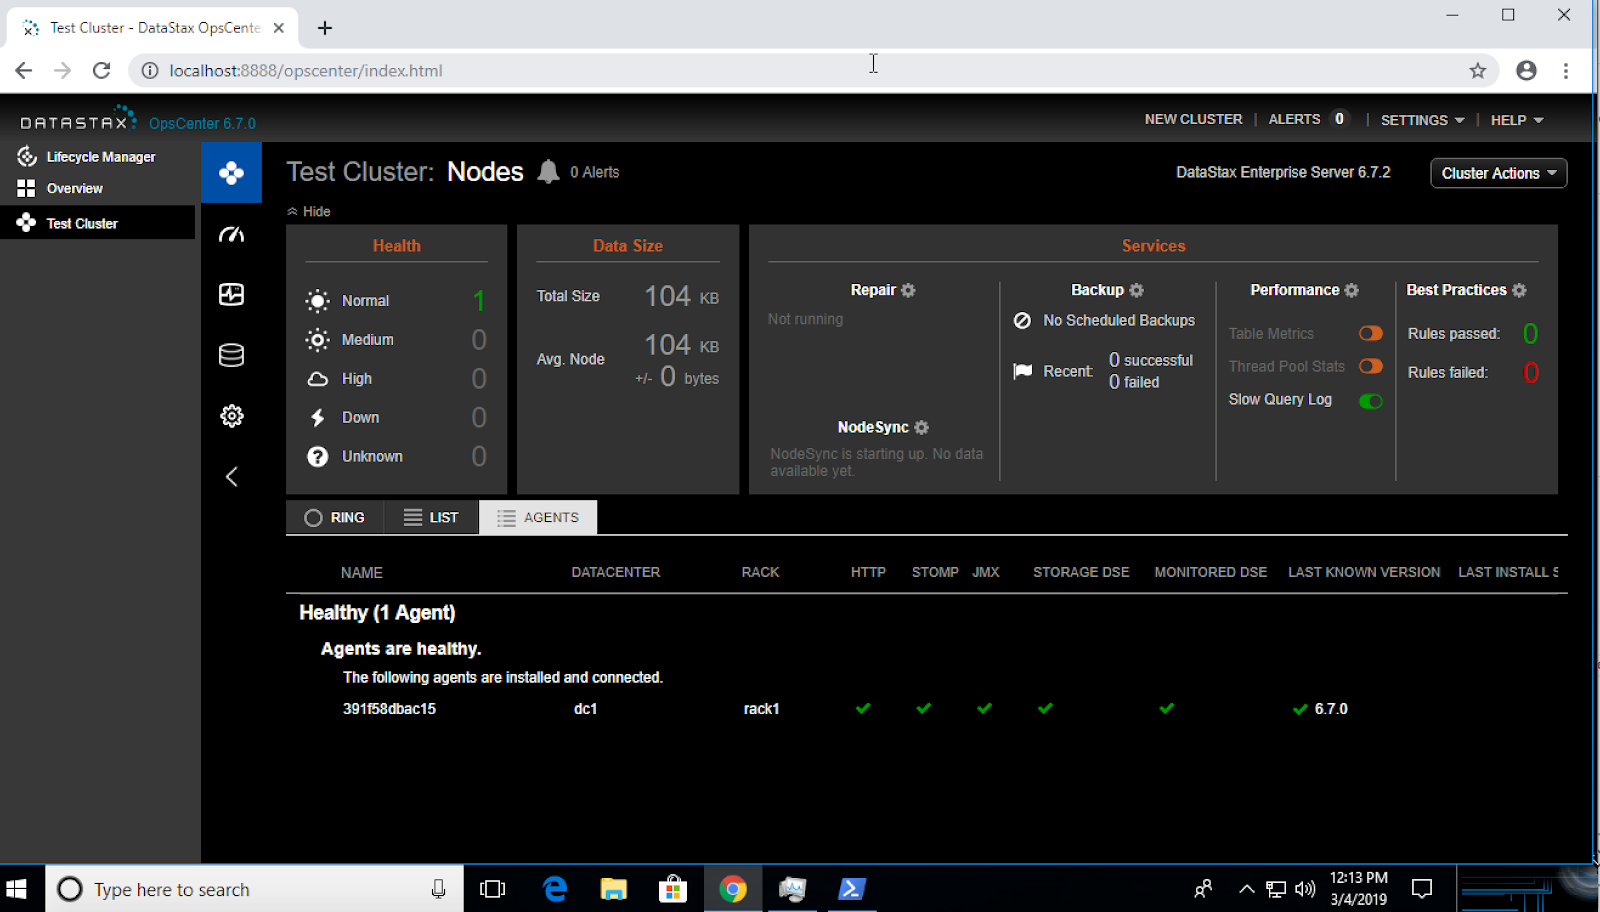Click agent name 391f58dbac15

[x=389, y=709]
